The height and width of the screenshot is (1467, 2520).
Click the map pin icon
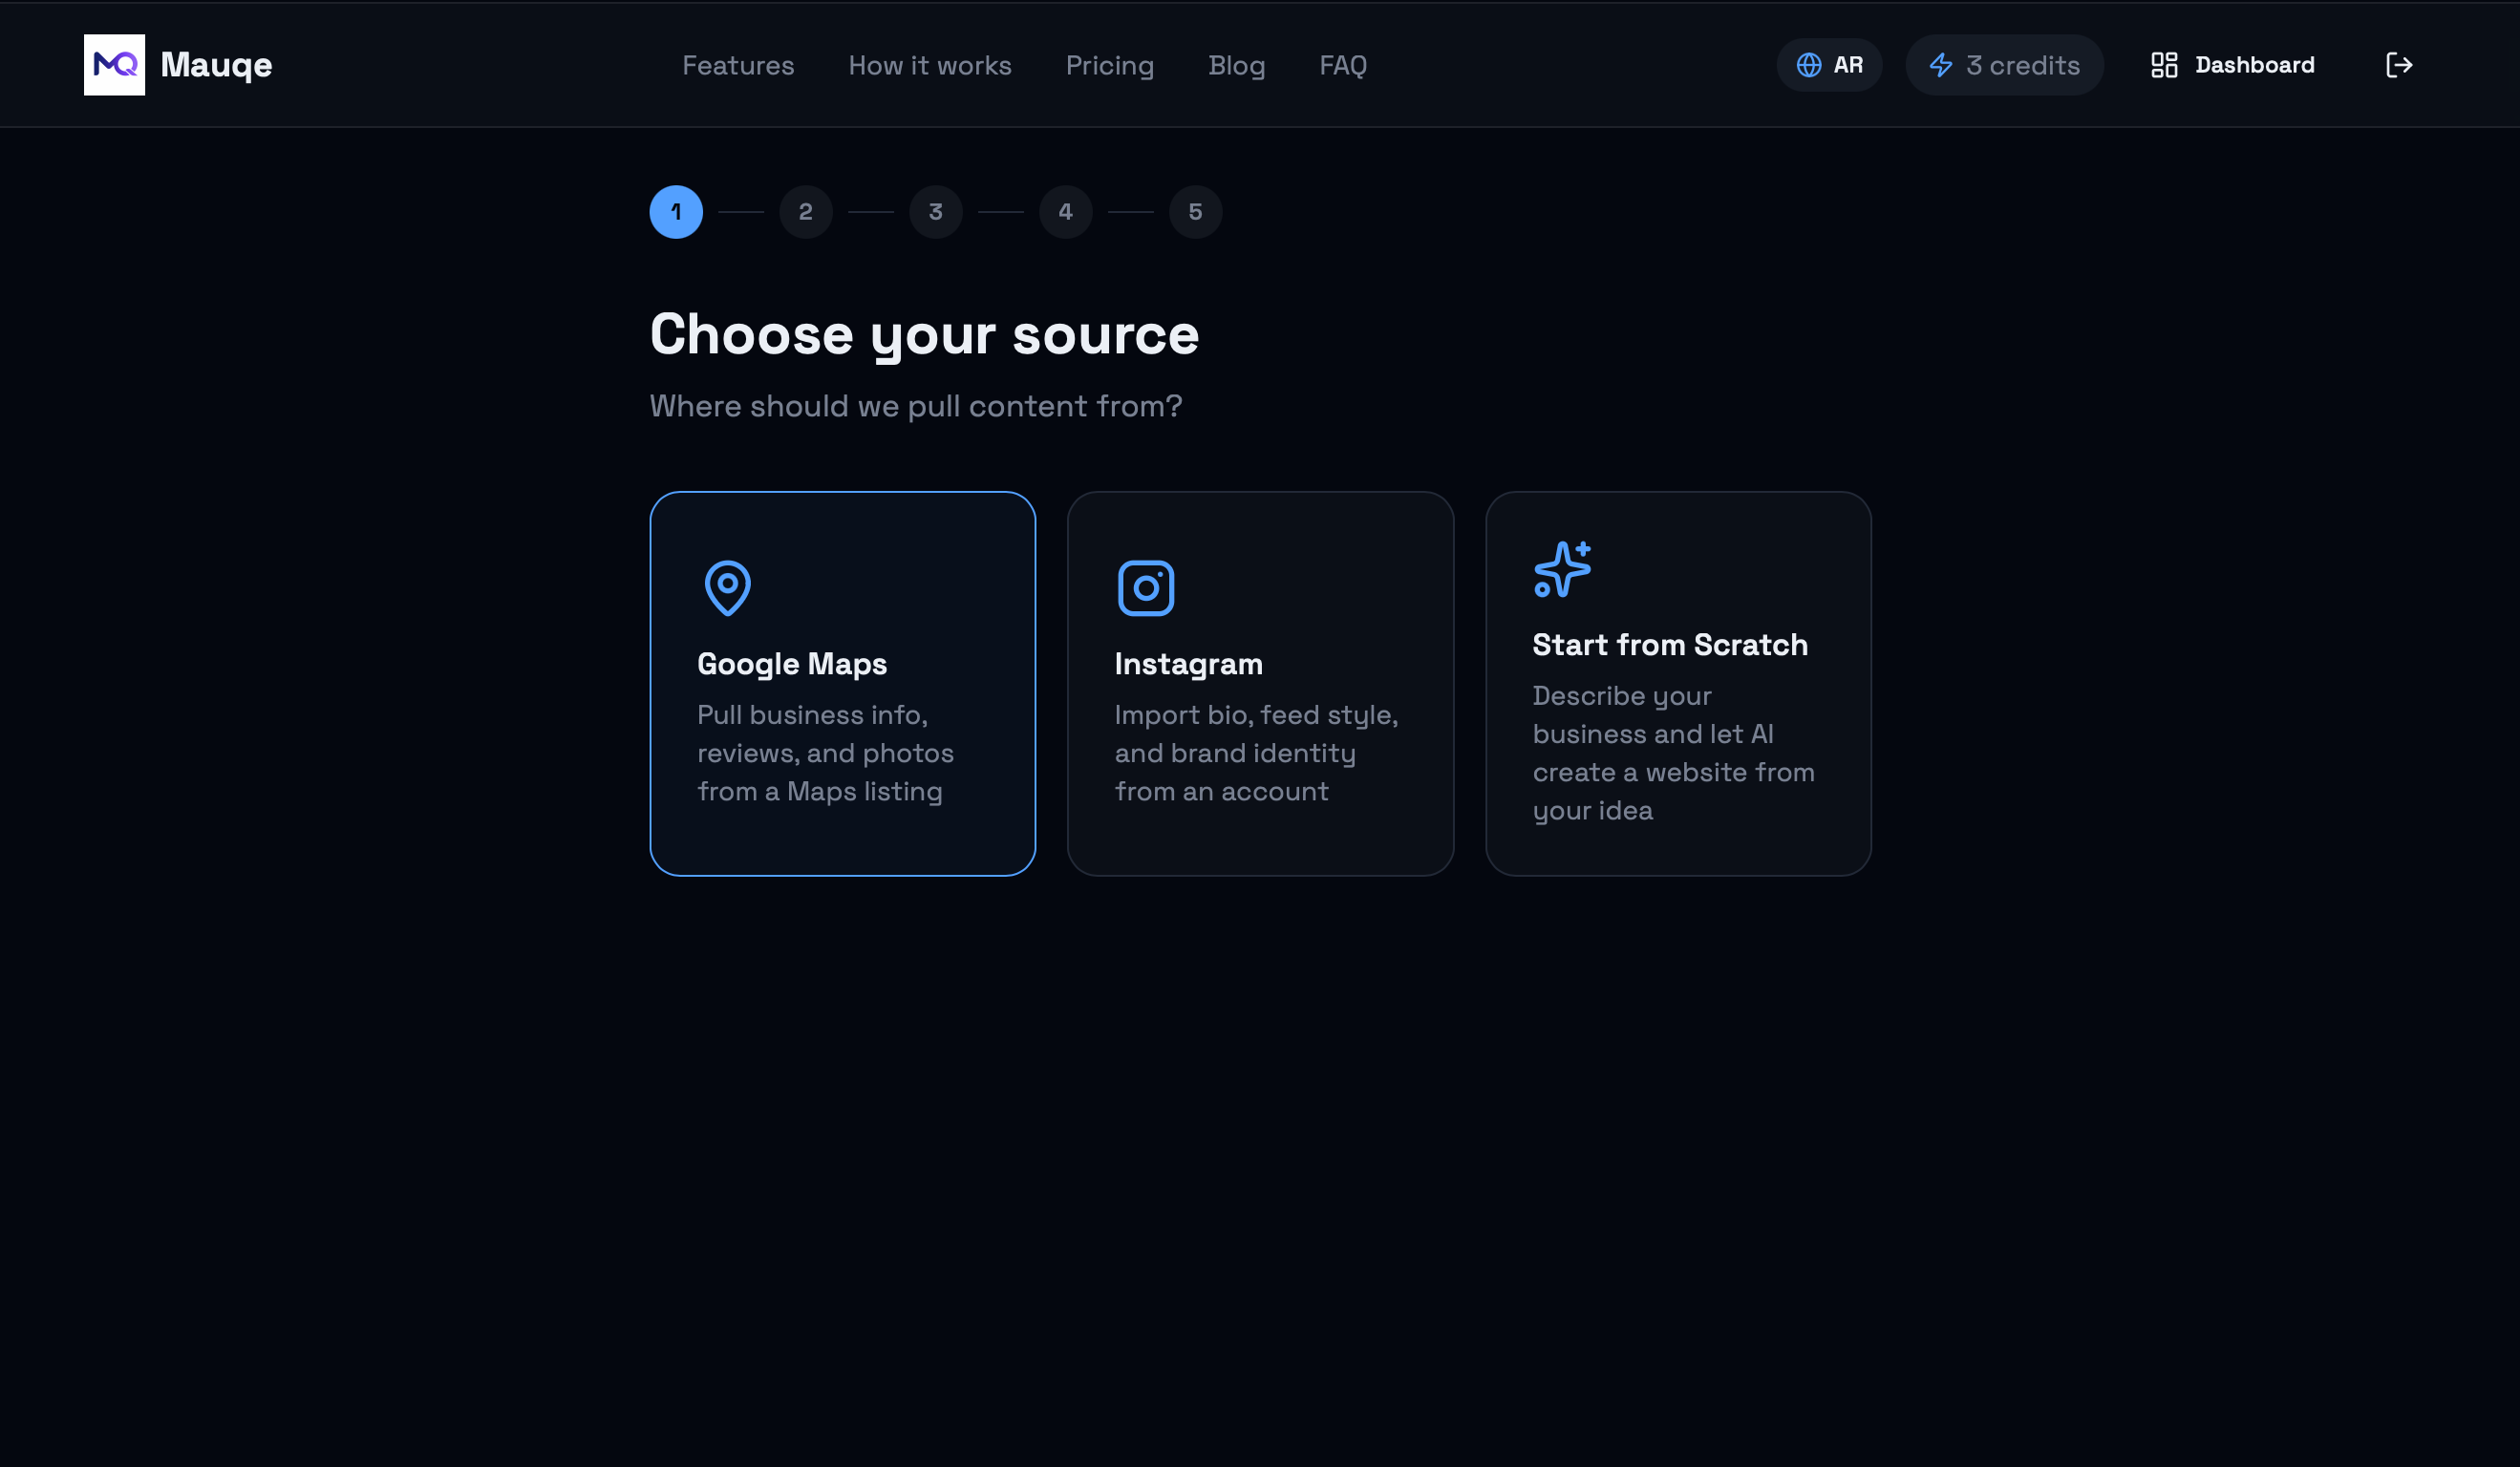pyautogui.click(x=728, y=588)
